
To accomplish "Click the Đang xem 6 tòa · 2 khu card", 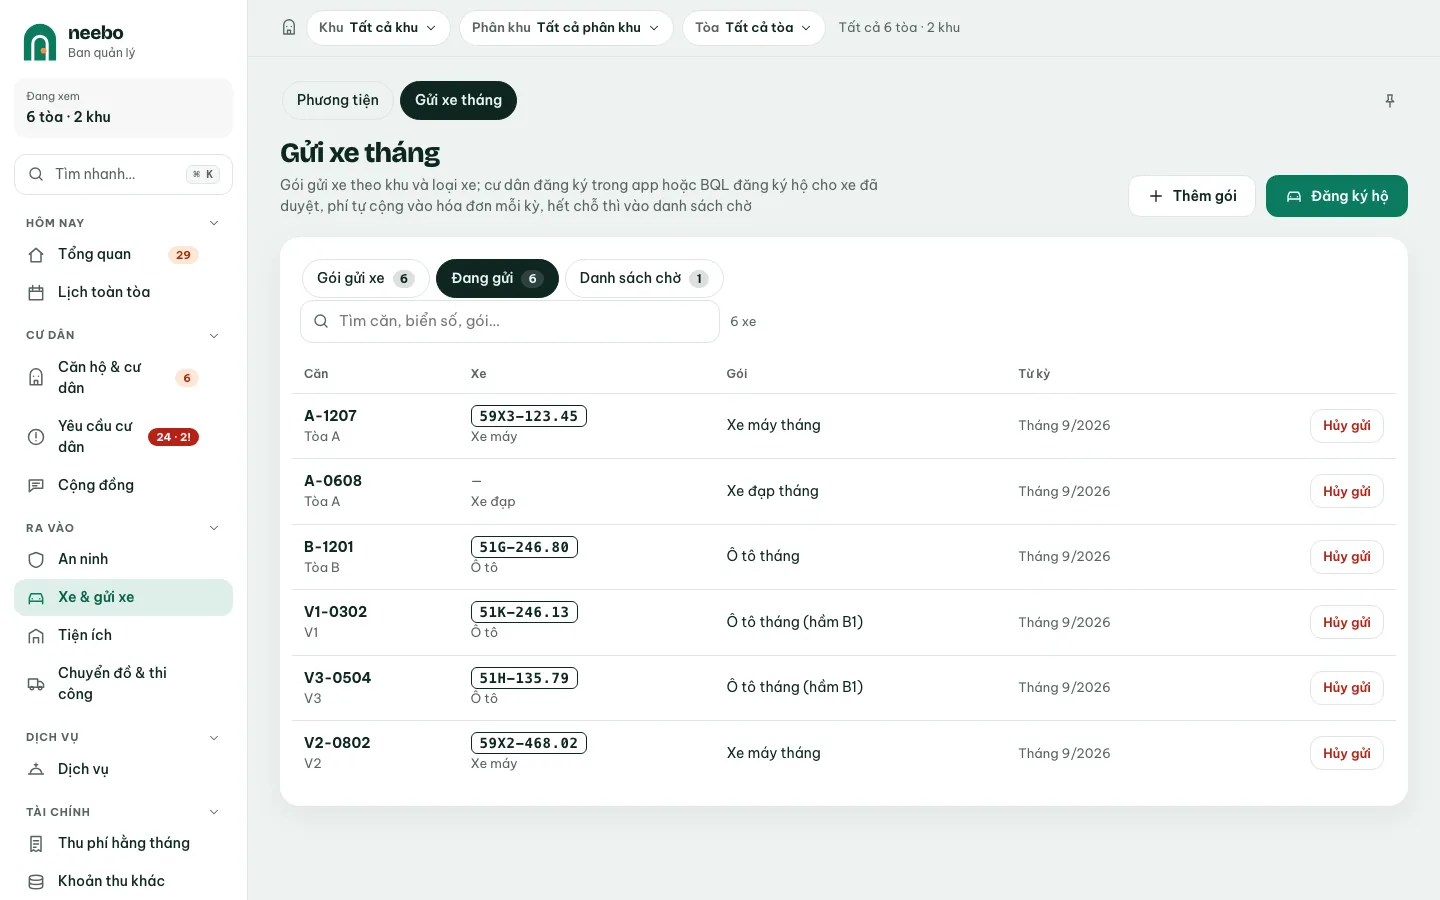I will [124, 108].
